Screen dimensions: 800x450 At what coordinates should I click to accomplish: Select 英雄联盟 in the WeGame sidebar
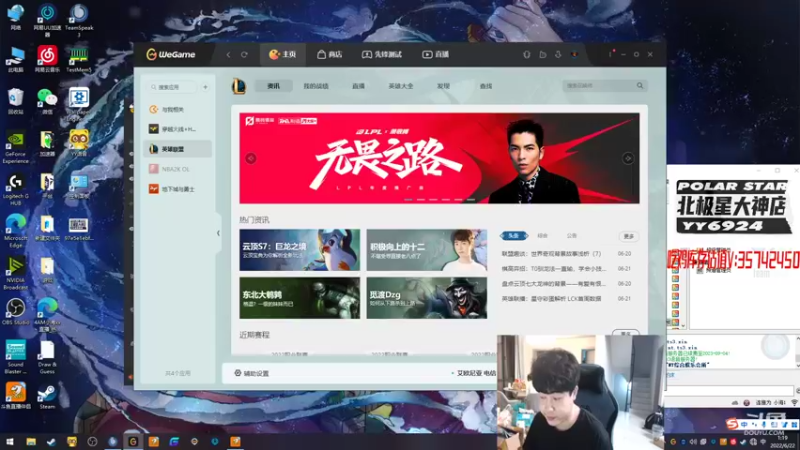click(178, 149)
